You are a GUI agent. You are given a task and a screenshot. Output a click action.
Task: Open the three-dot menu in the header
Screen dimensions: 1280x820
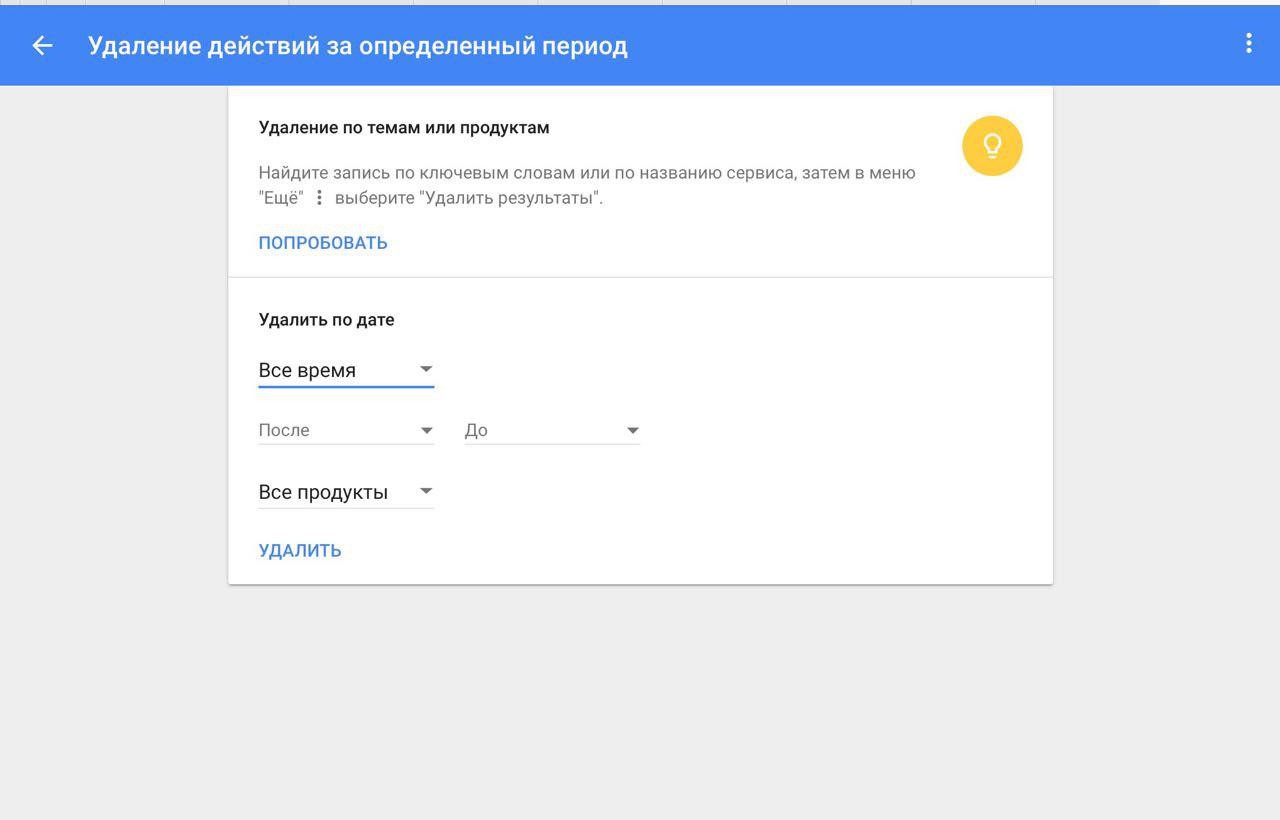[x=1248, y=43]
